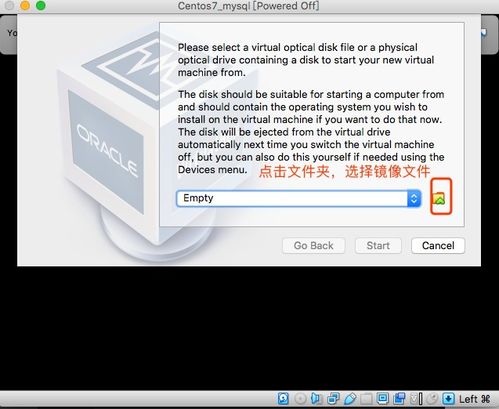The width and height of the screenshot is (499, 409).
Task: Click the audio status icon
Action: (x=315, y=398)
